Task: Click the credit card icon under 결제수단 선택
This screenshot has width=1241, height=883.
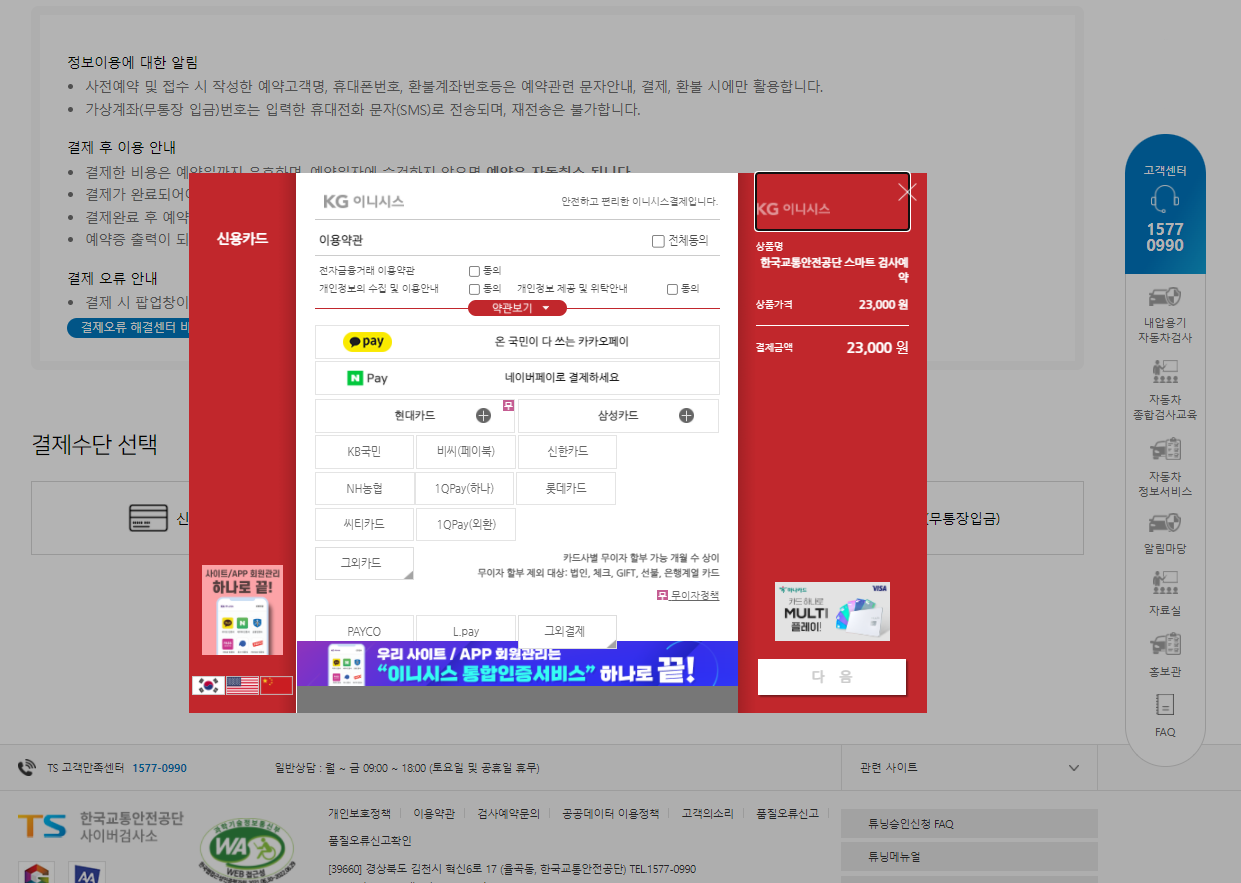Action: pyautogui.click(x=148, y=518)
